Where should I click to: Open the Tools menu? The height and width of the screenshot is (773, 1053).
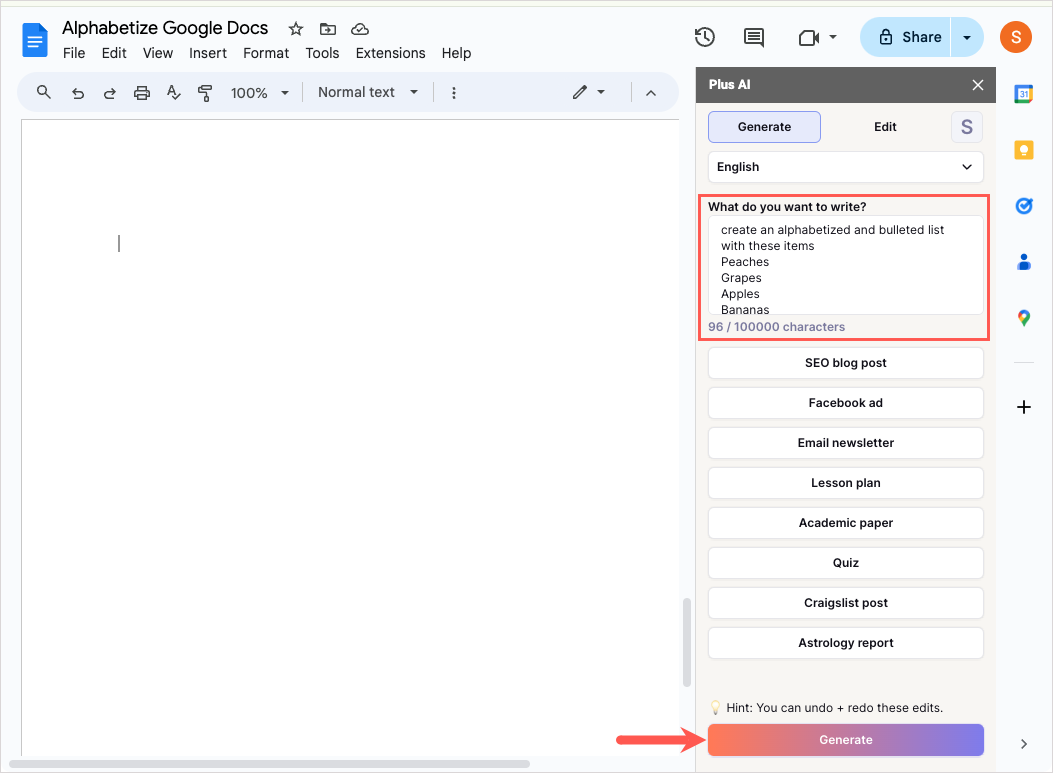pos(322,53)
